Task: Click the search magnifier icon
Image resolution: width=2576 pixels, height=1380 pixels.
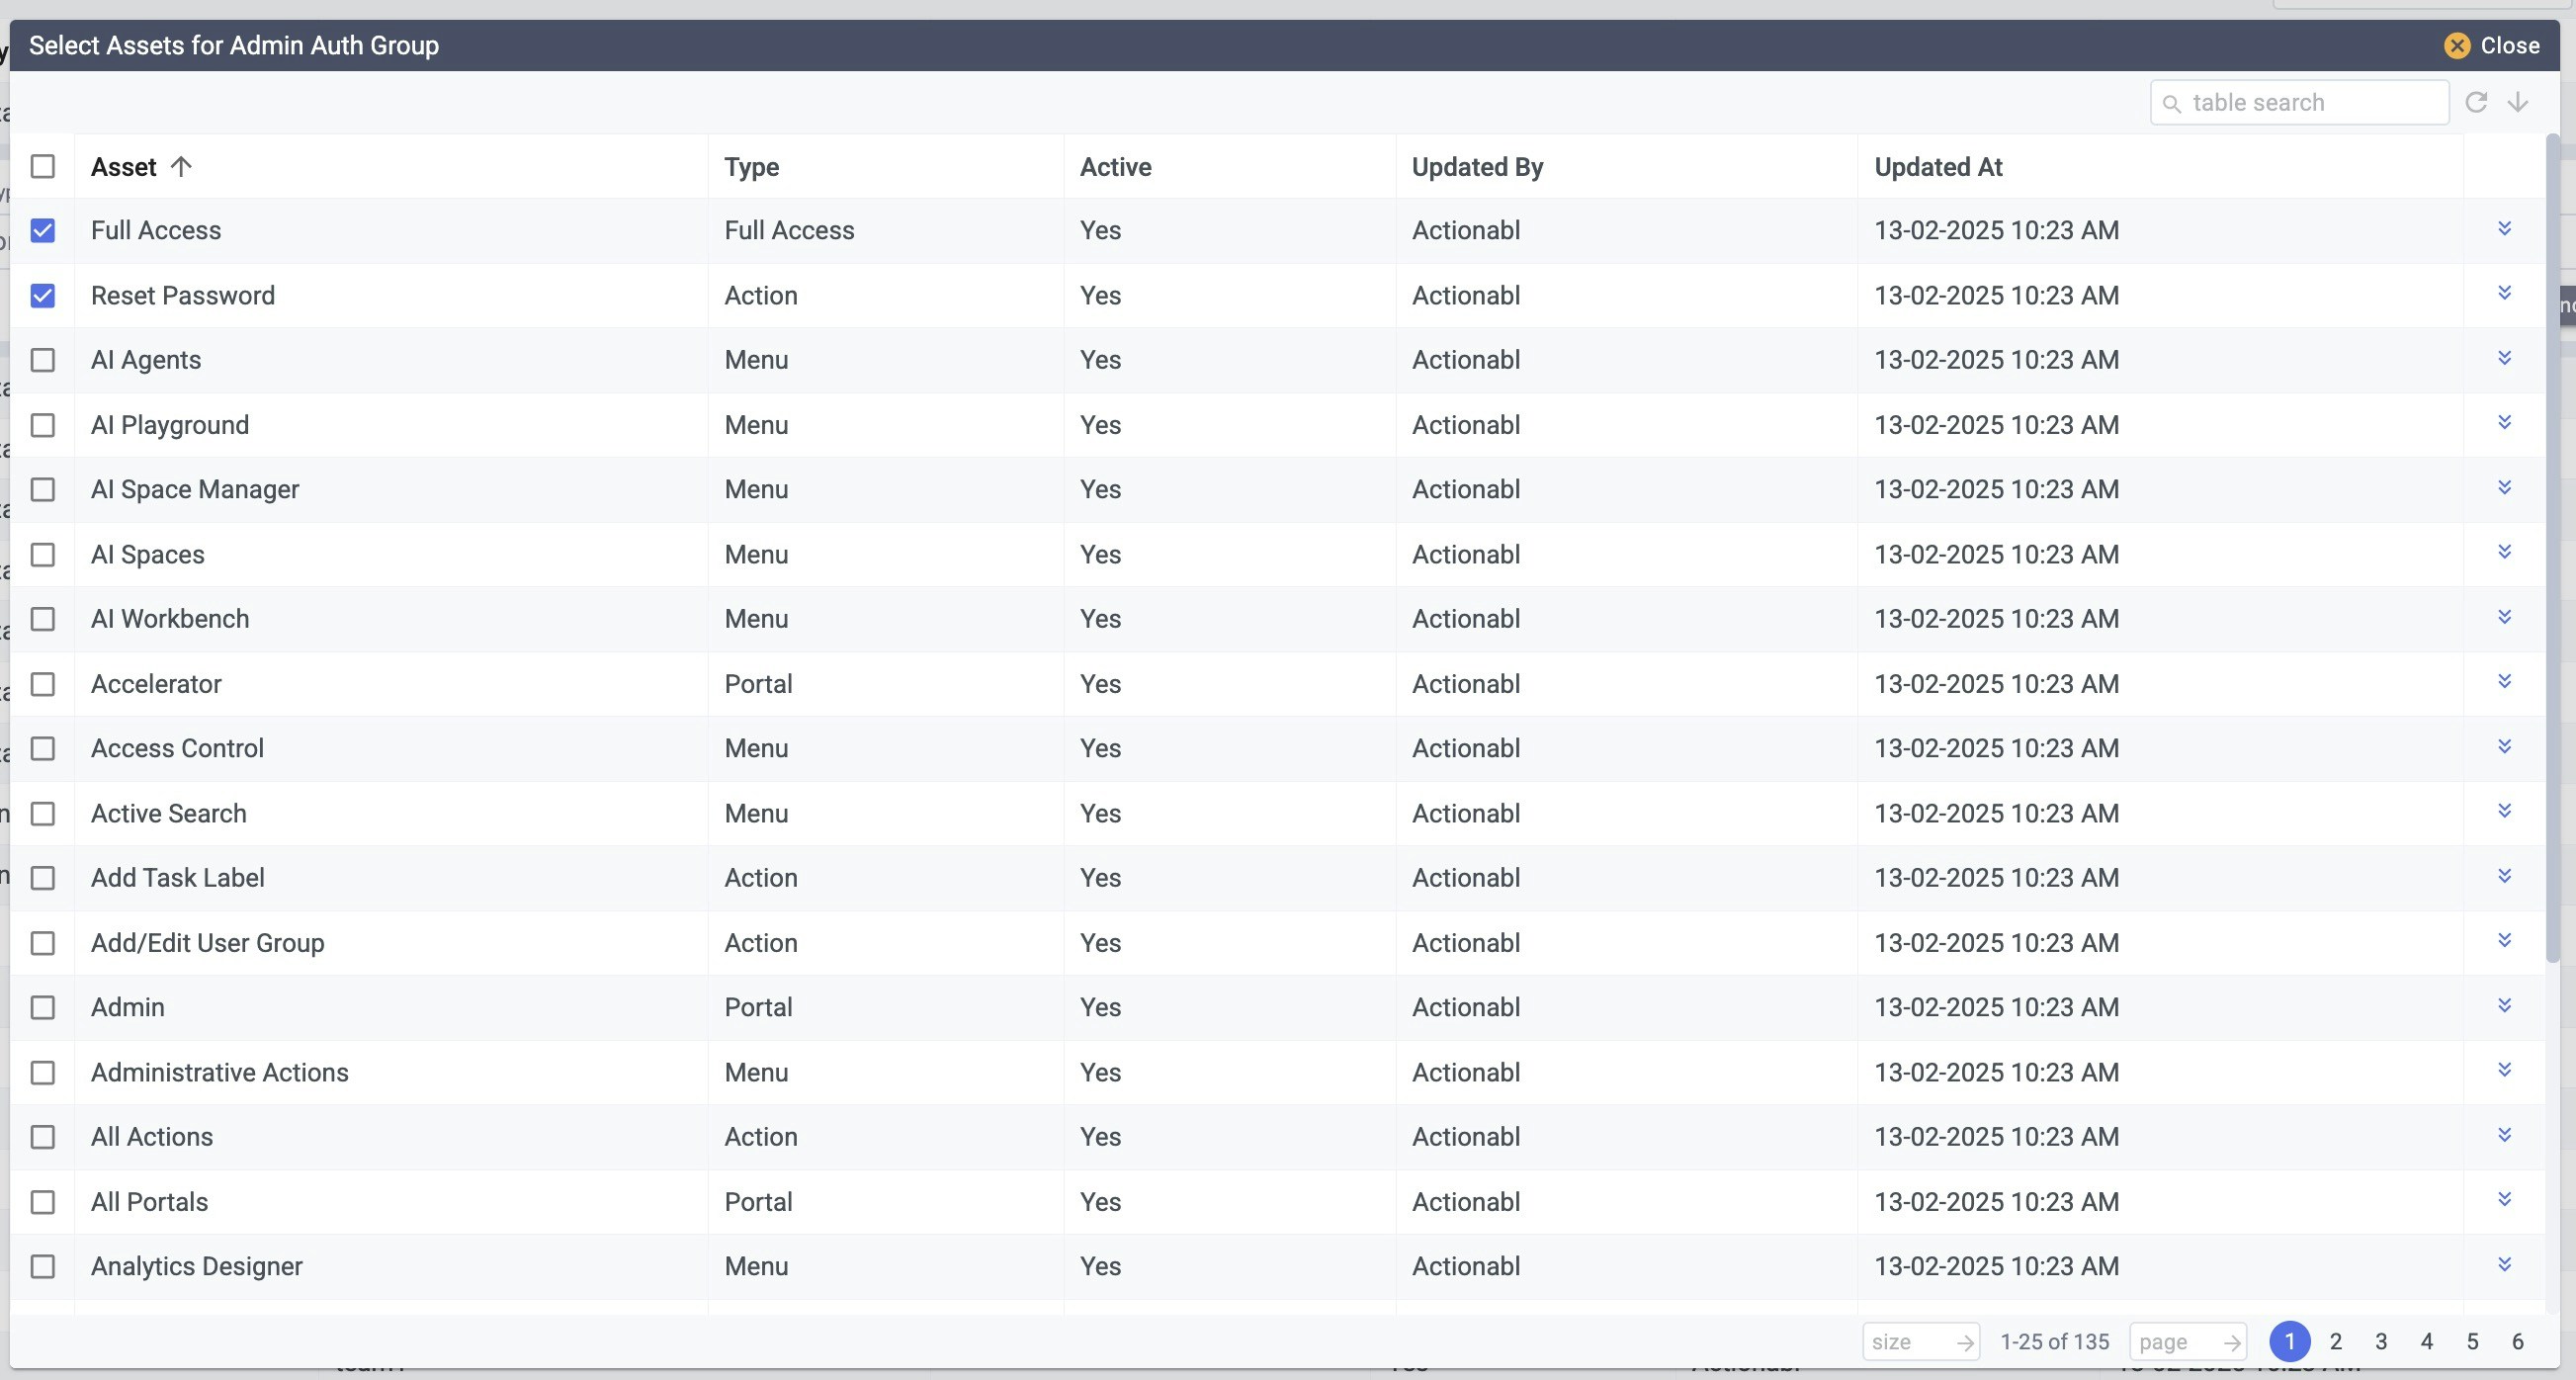Action: [x=2171, y=104]
